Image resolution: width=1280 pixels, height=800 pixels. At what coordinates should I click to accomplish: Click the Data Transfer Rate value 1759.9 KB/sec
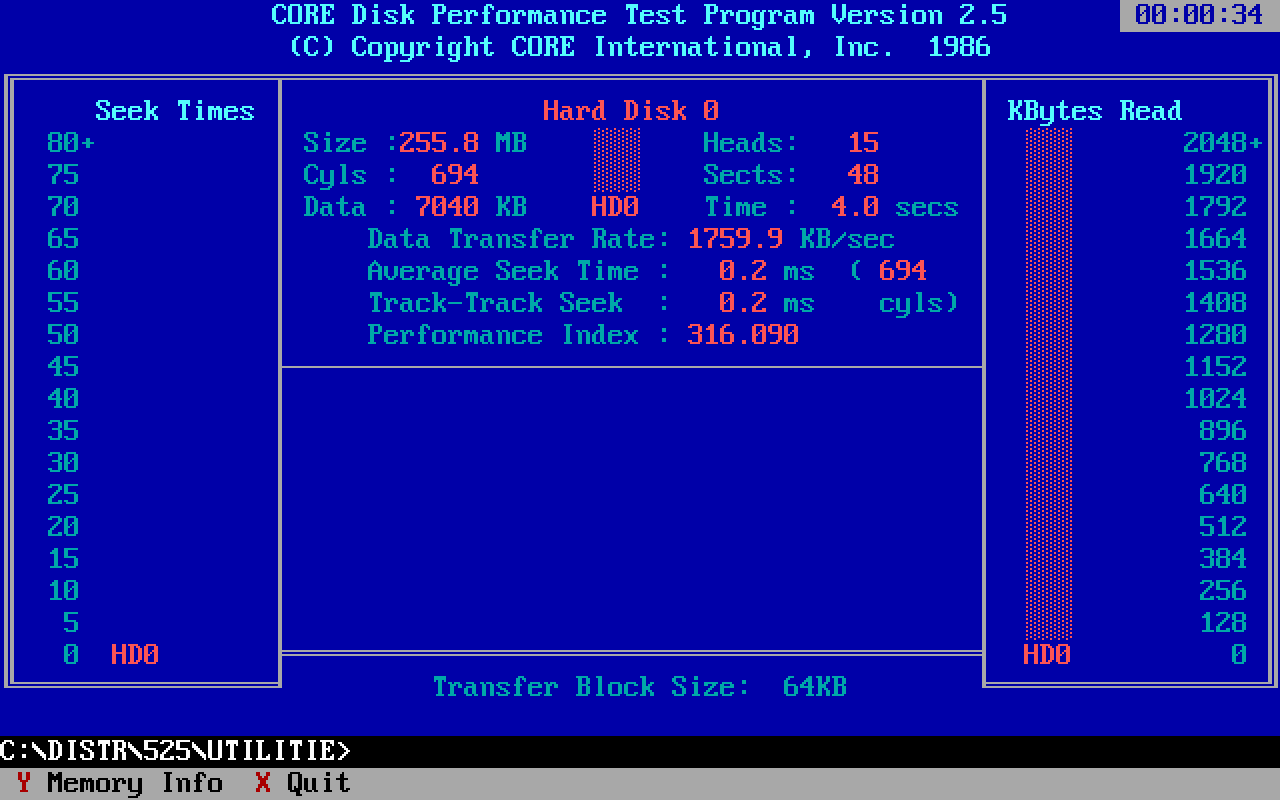(791, 239)
